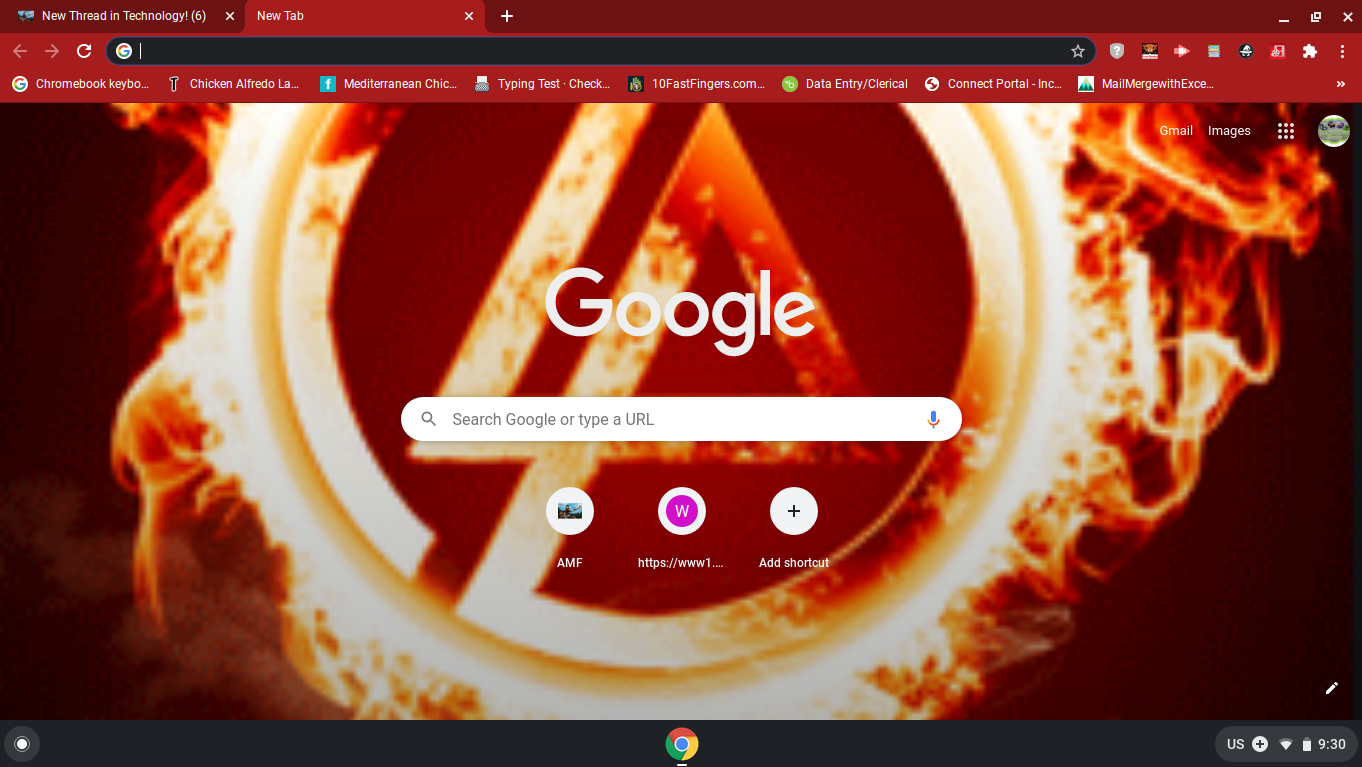
Task: Click the browser back arrow
Action: point(20,51)
